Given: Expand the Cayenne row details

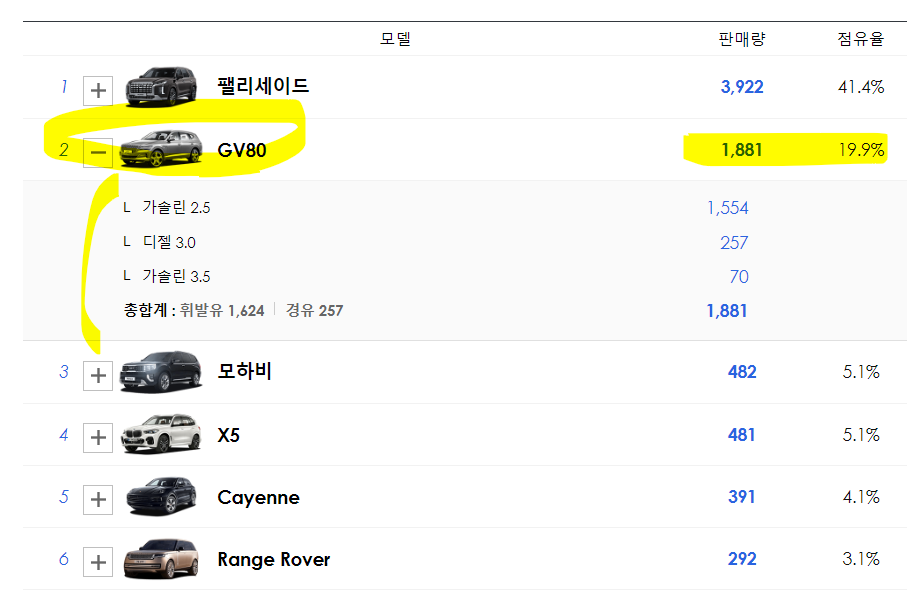Looking at the screenshot, I should (98, 499).
